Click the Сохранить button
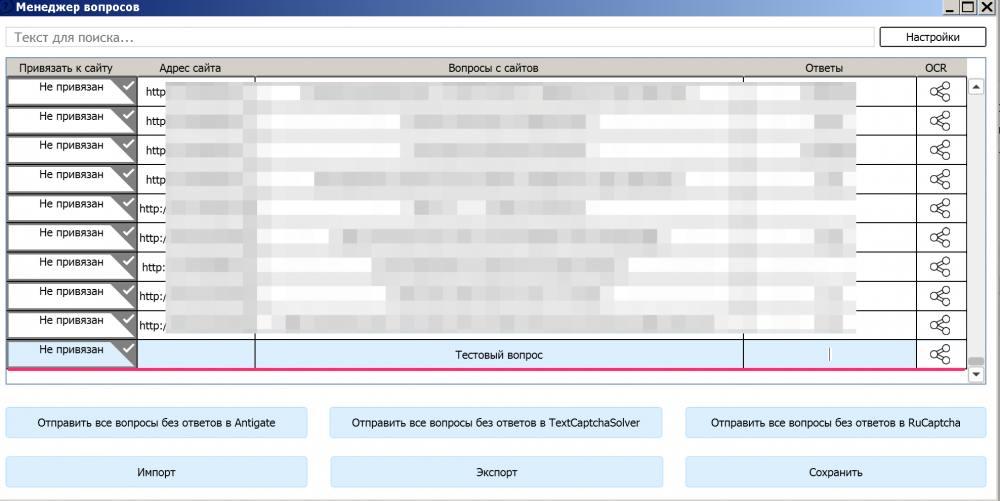Screen dimensions: 1000x501 [x=835, y=472]
